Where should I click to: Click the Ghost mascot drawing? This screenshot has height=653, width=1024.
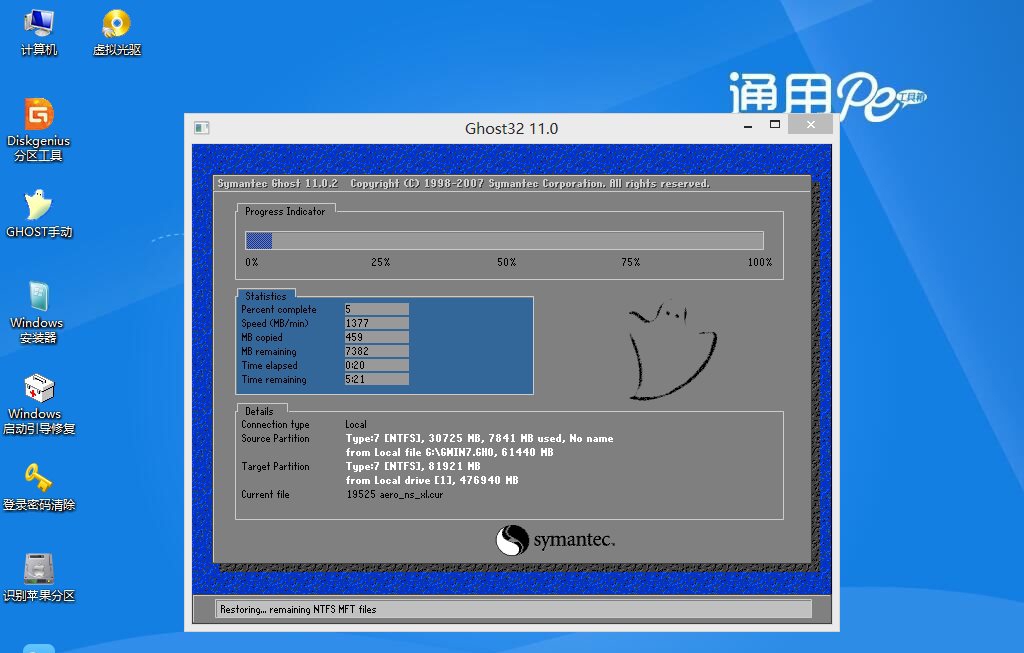pos(671,350)
